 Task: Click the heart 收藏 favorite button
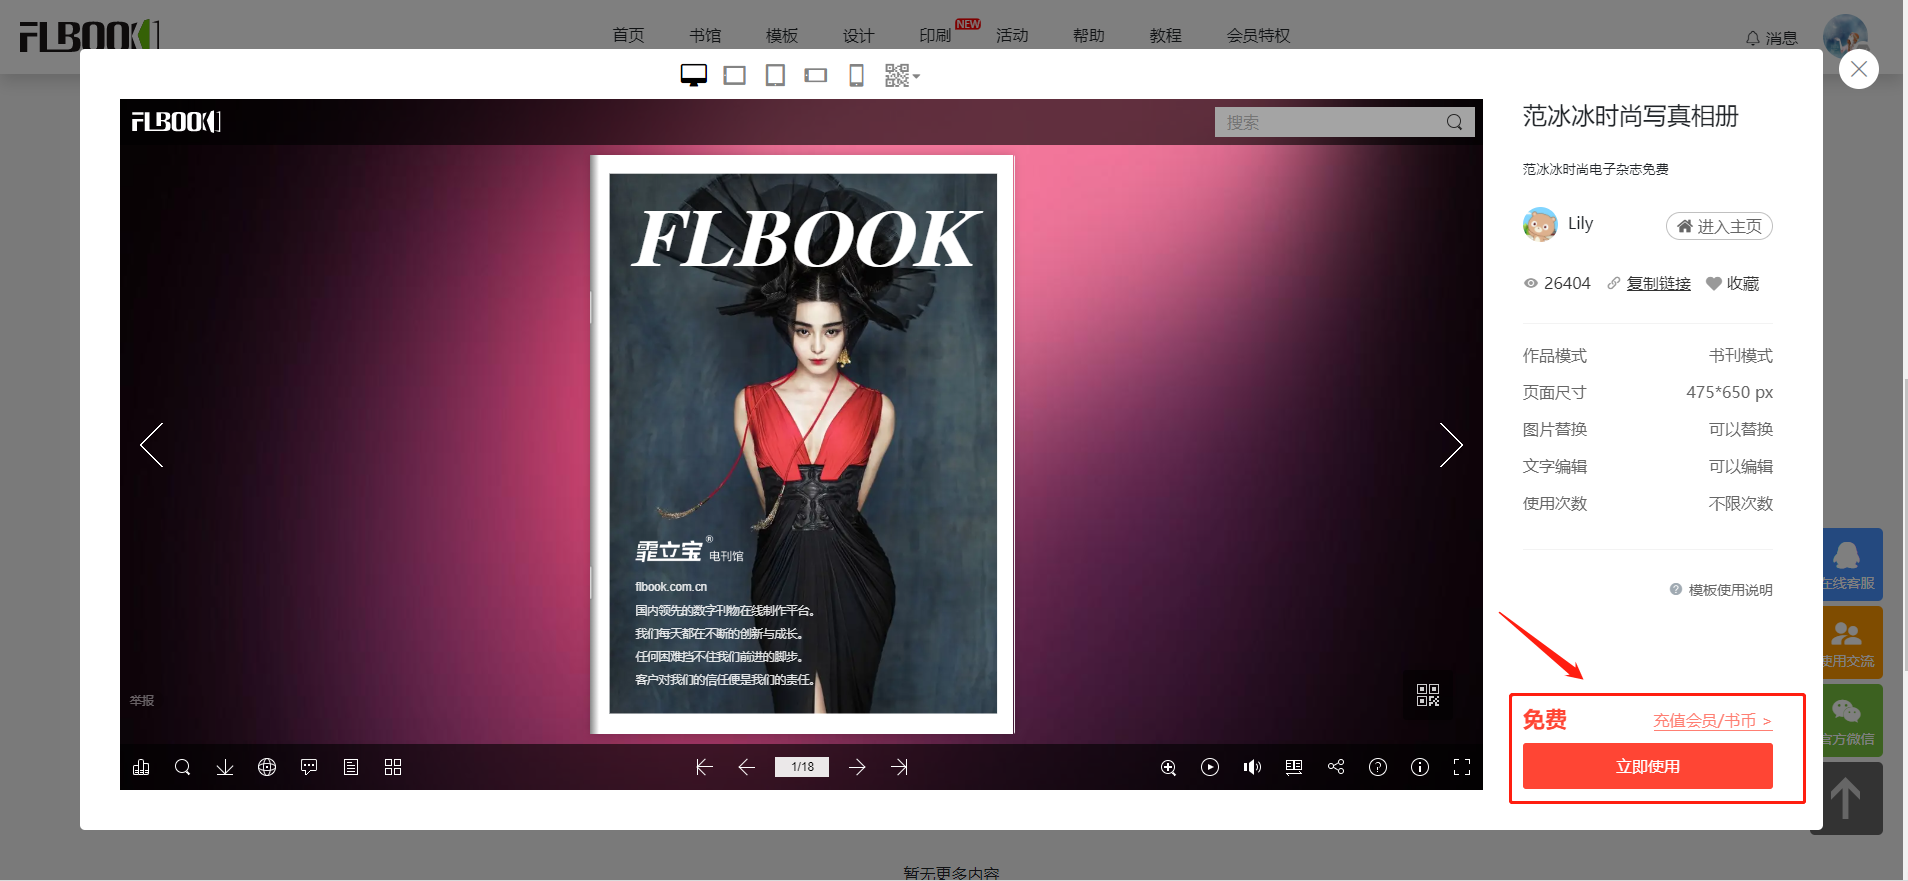(1732, 283)
